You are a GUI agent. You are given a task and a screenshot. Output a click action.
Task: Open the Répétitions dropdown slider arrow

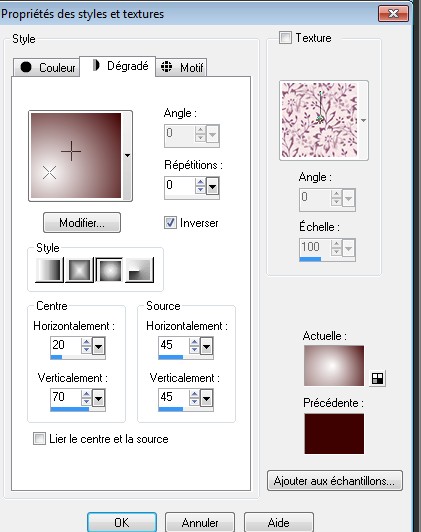tap(212, 186)
